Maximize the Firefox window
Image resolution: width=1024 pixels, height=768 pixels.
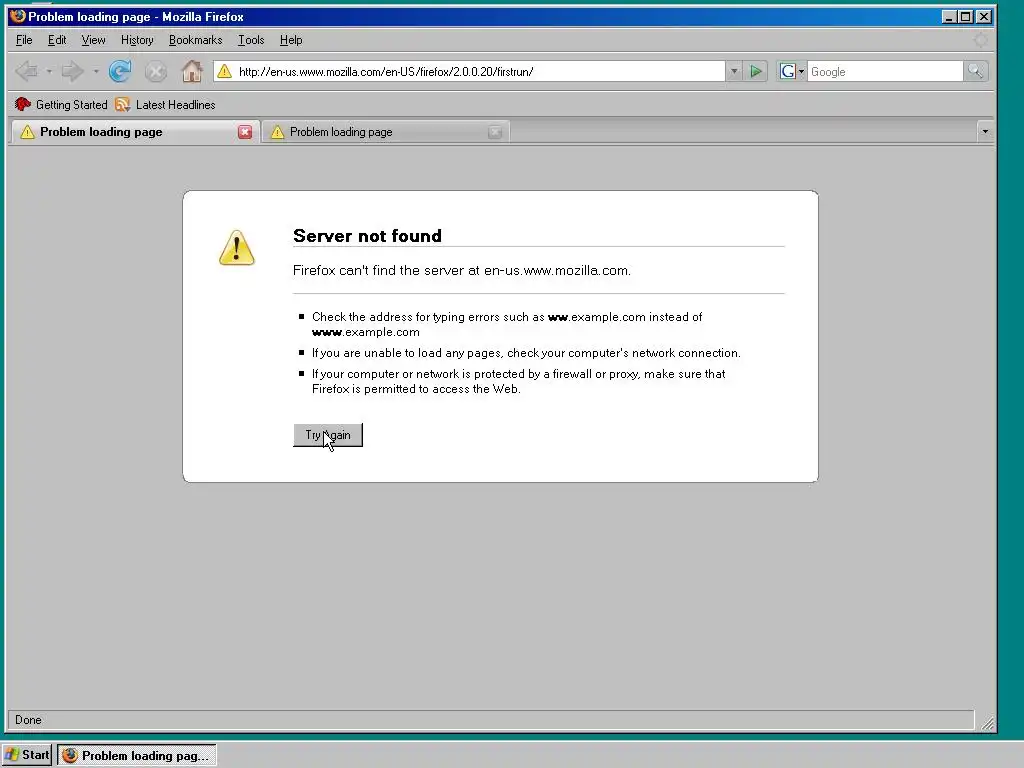966,17
